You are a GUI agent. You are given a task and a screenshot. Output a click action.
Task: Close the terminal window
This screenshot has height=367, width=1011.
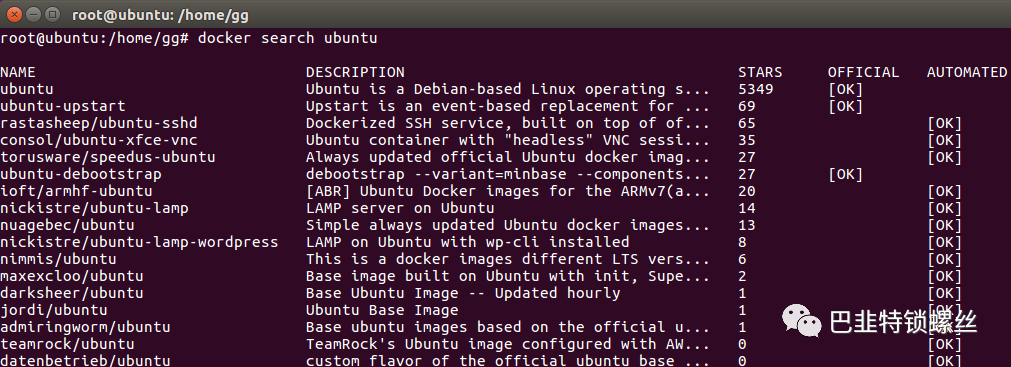14,13
